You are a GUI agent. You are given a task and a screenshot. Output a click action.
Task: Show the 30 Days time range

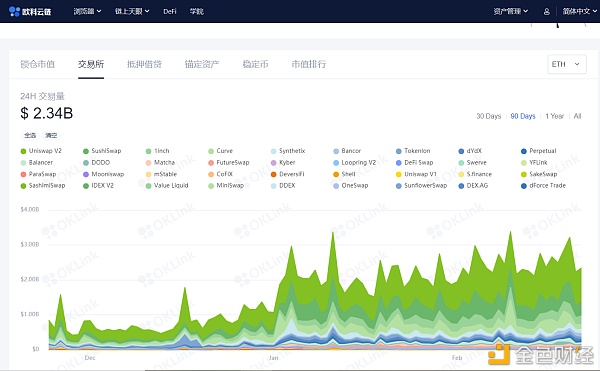(488, 116)
